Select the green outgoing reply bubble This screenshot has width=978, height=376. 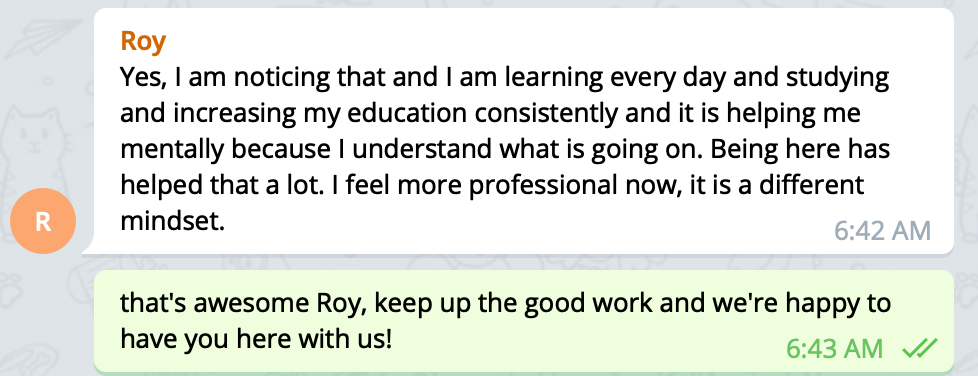coord(524,321)
